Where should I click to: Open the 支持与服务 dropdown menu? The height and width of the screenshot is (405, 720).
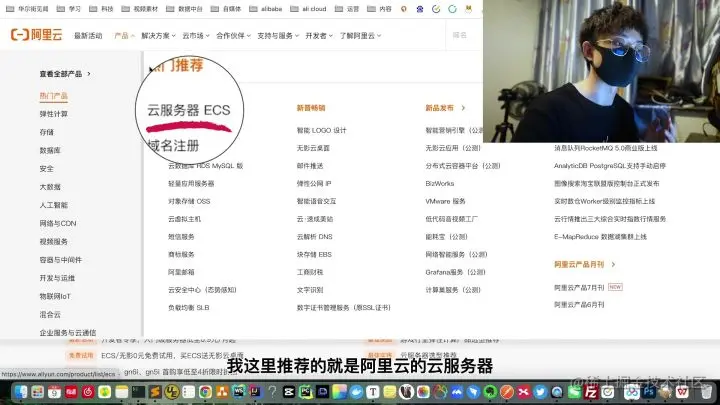point(278,35)
